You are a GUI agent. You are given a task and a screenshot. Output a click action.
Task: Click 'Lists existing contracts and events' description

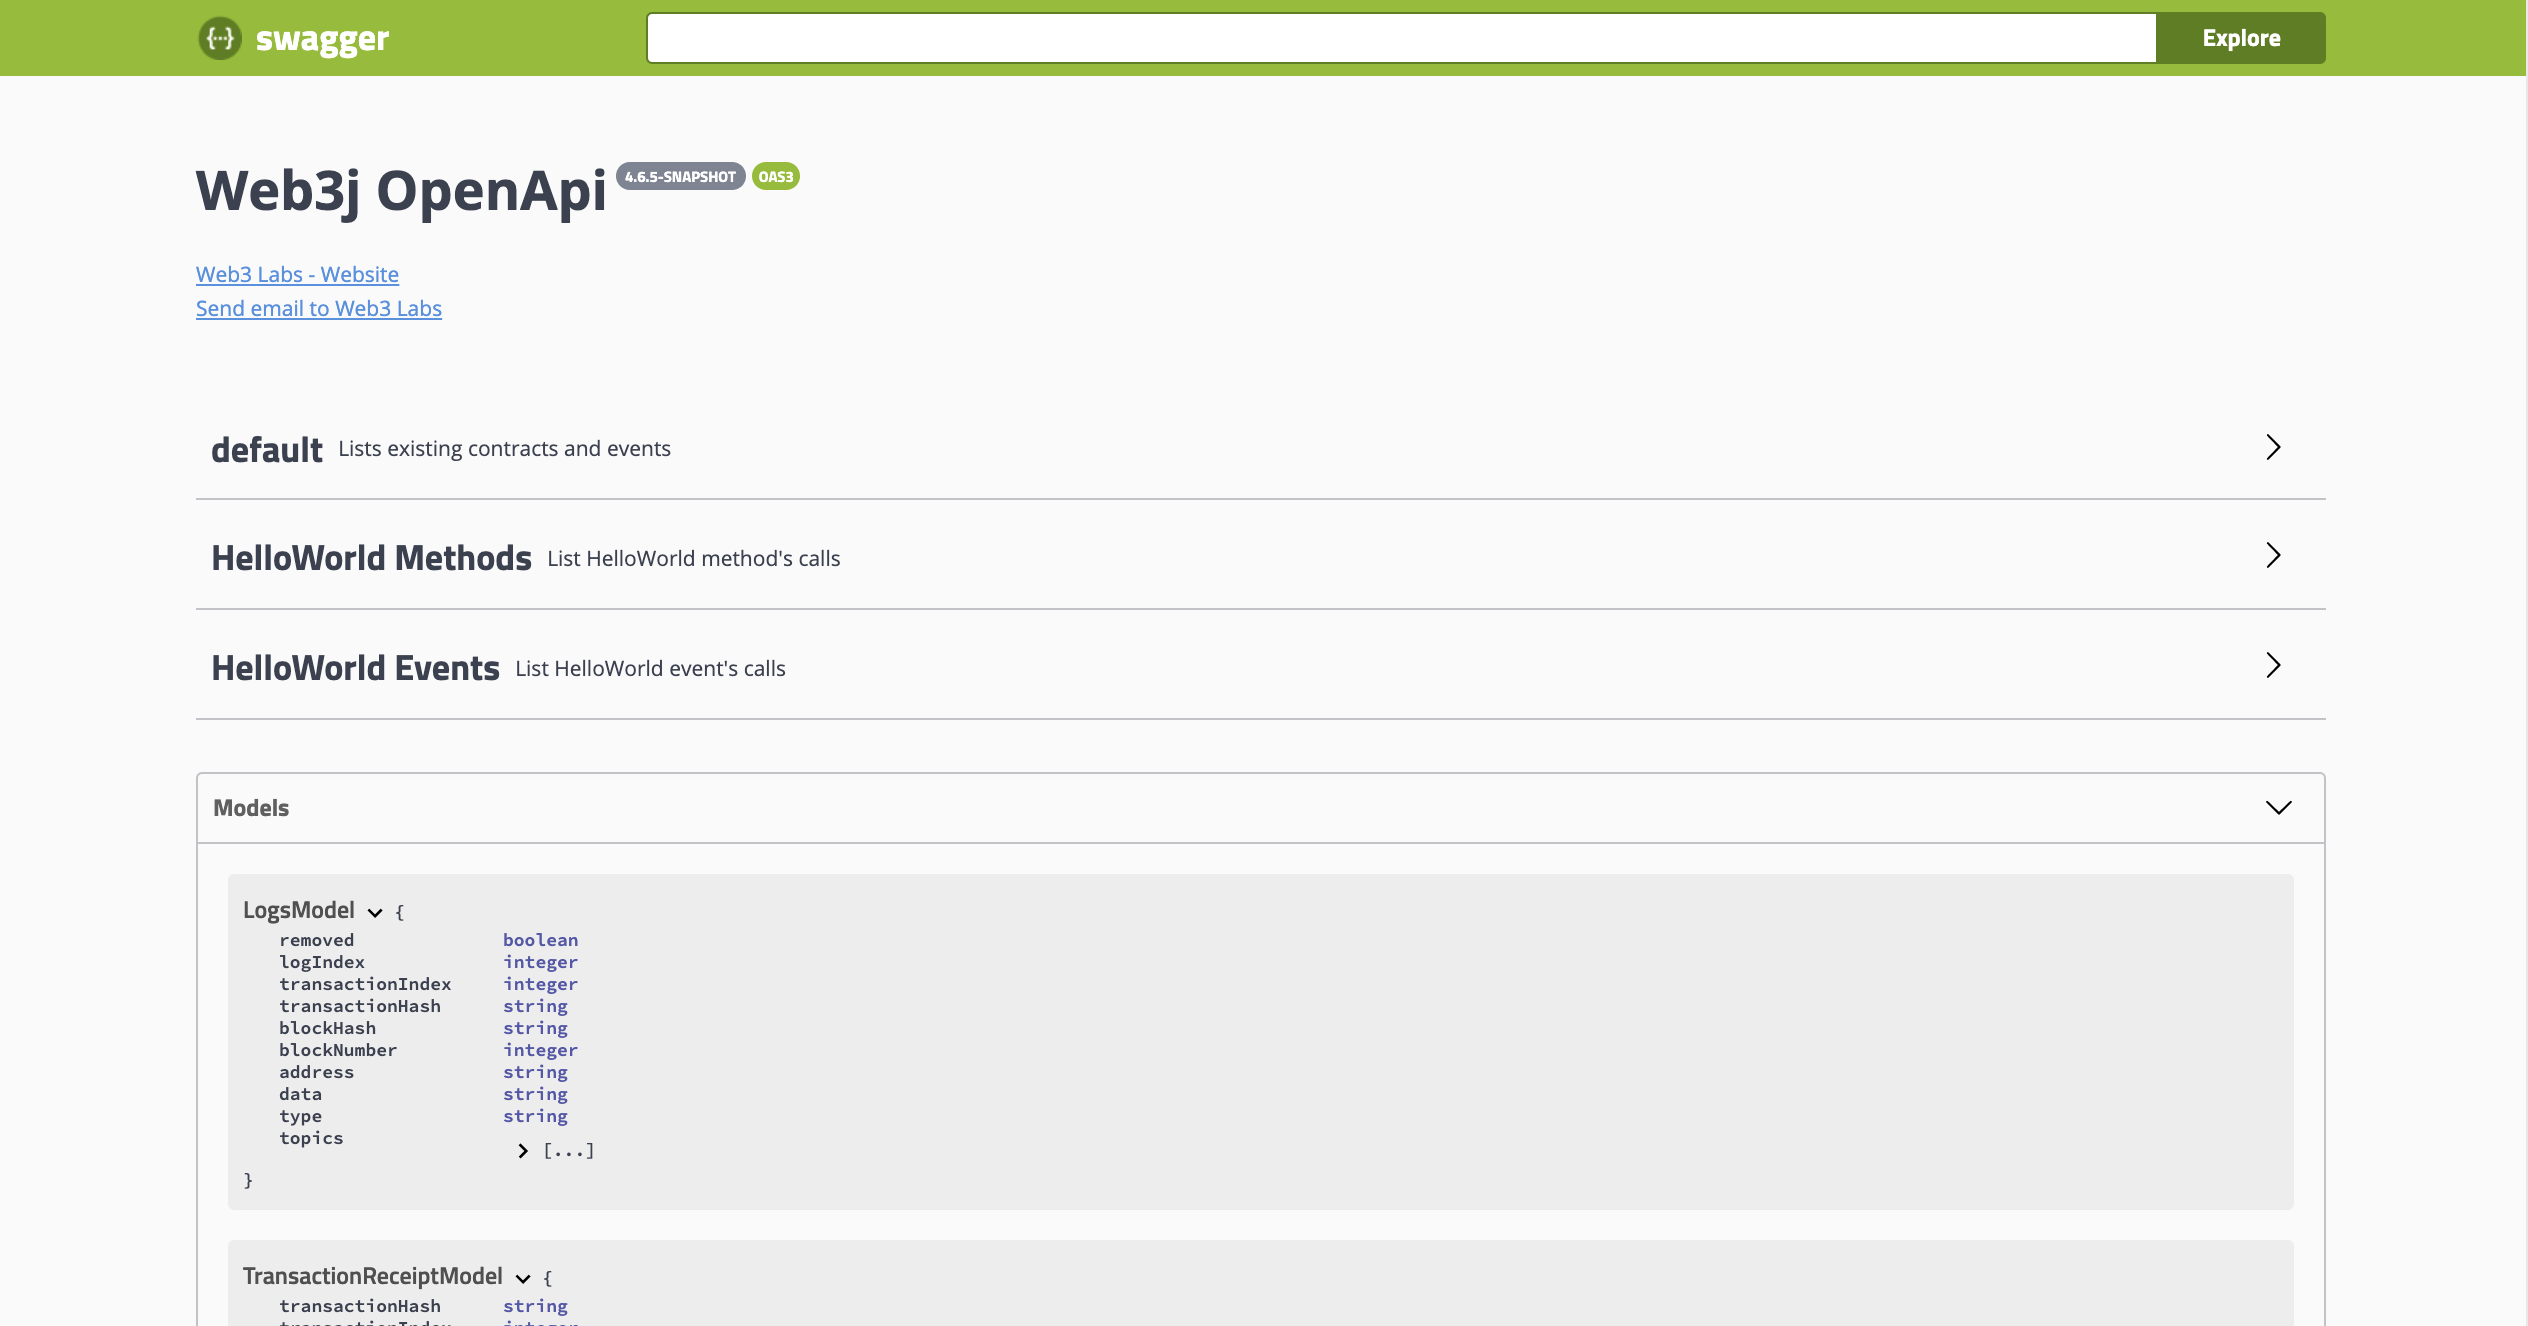504,448
